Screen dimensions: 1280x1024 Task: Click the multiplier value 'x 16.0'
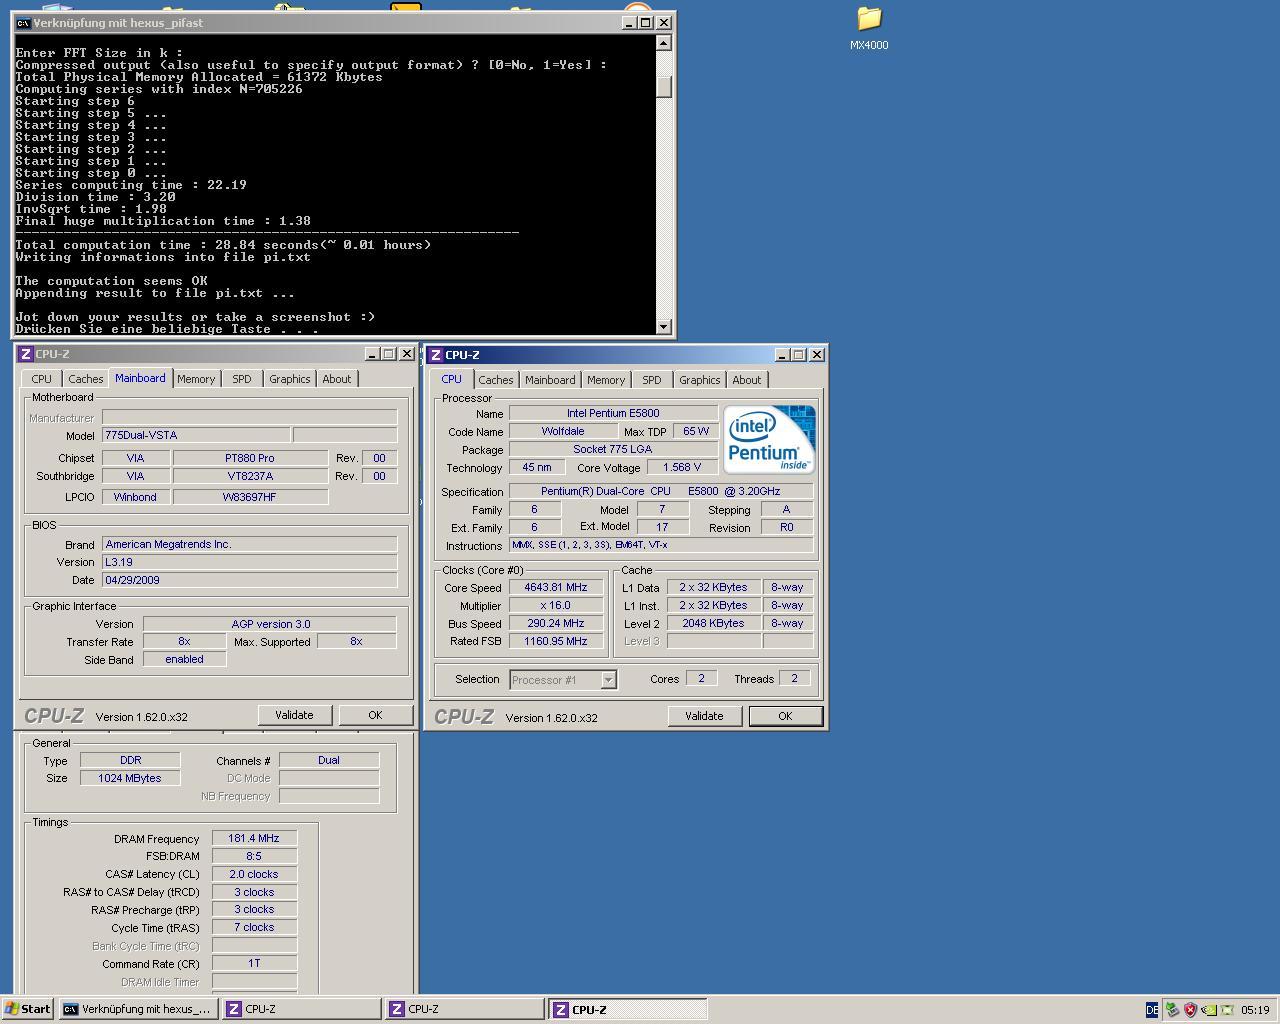(x=556, y=605)
